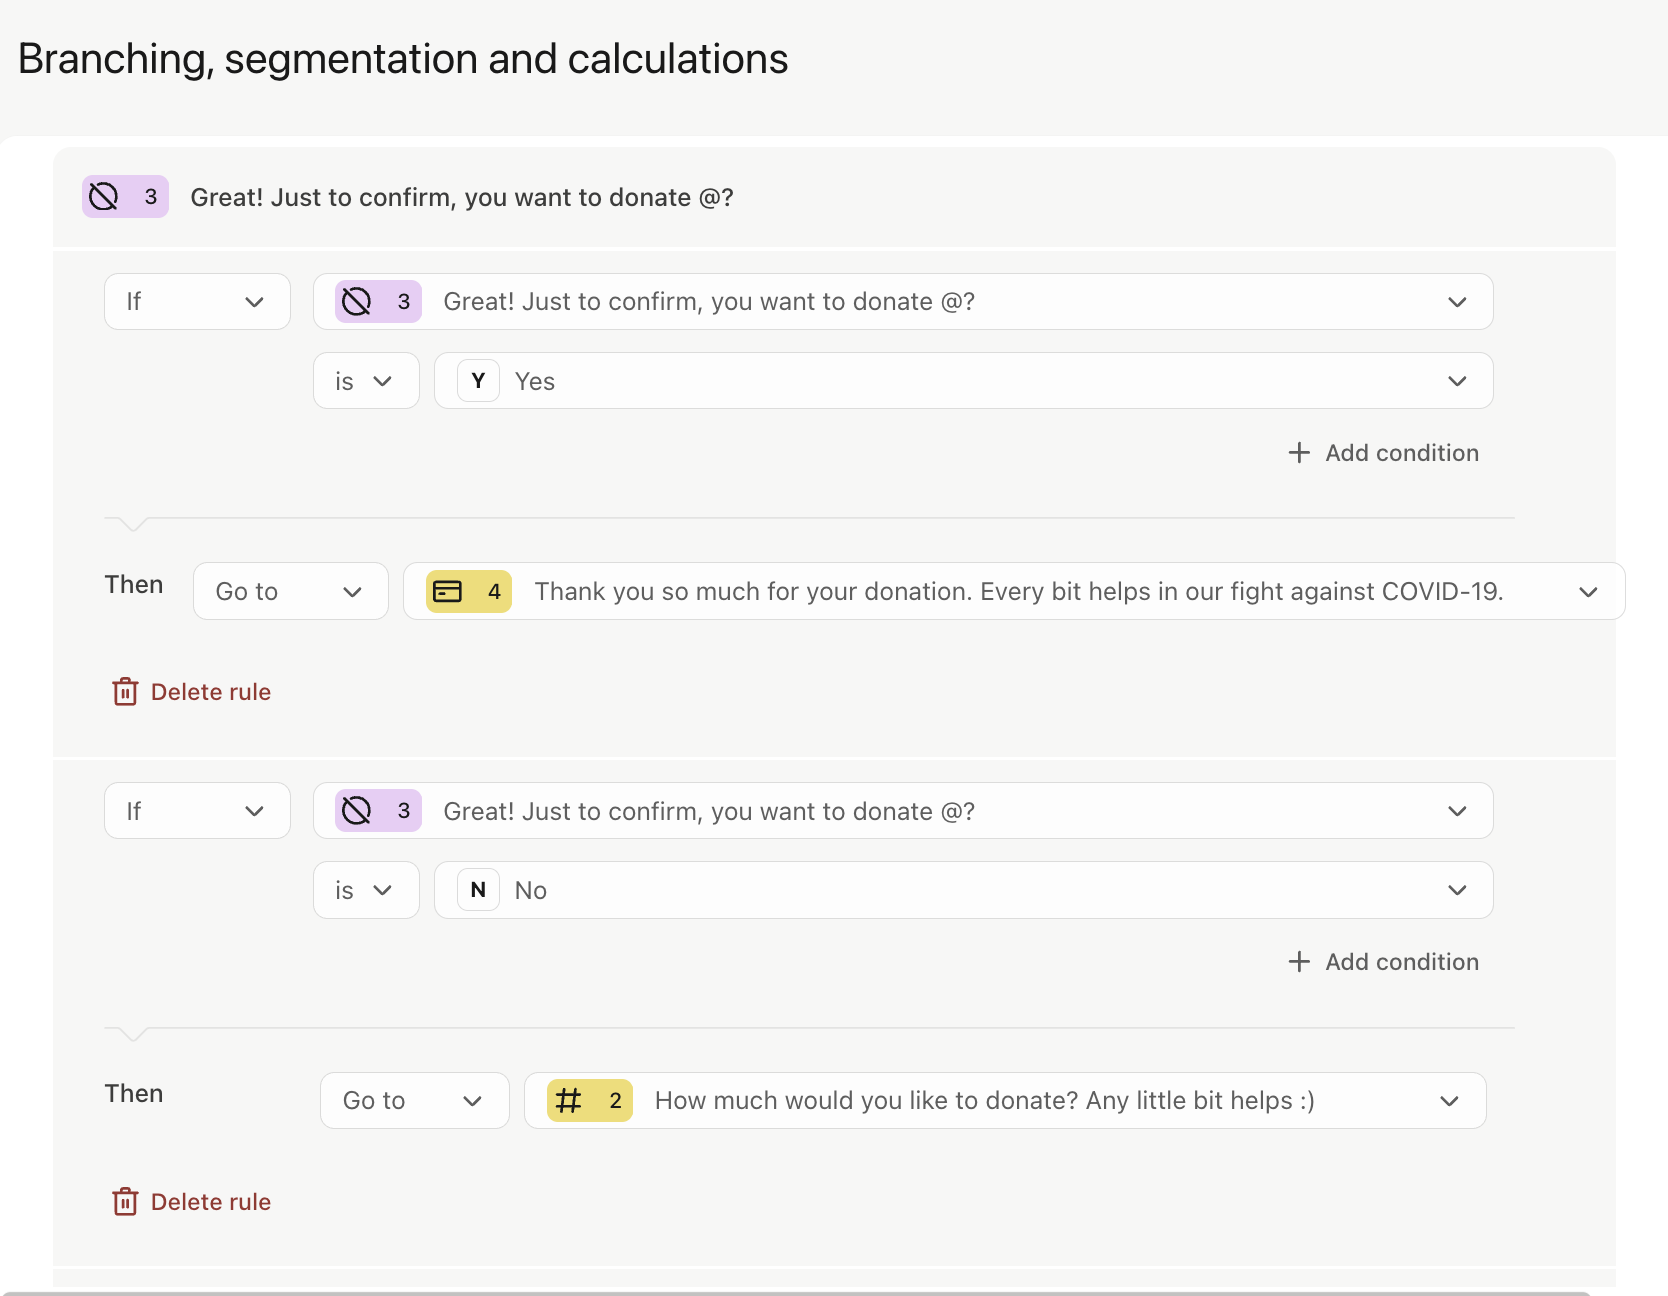Click the hash number icon for question 2
Viewport: 1668px width, 1296px height.
568,1101
